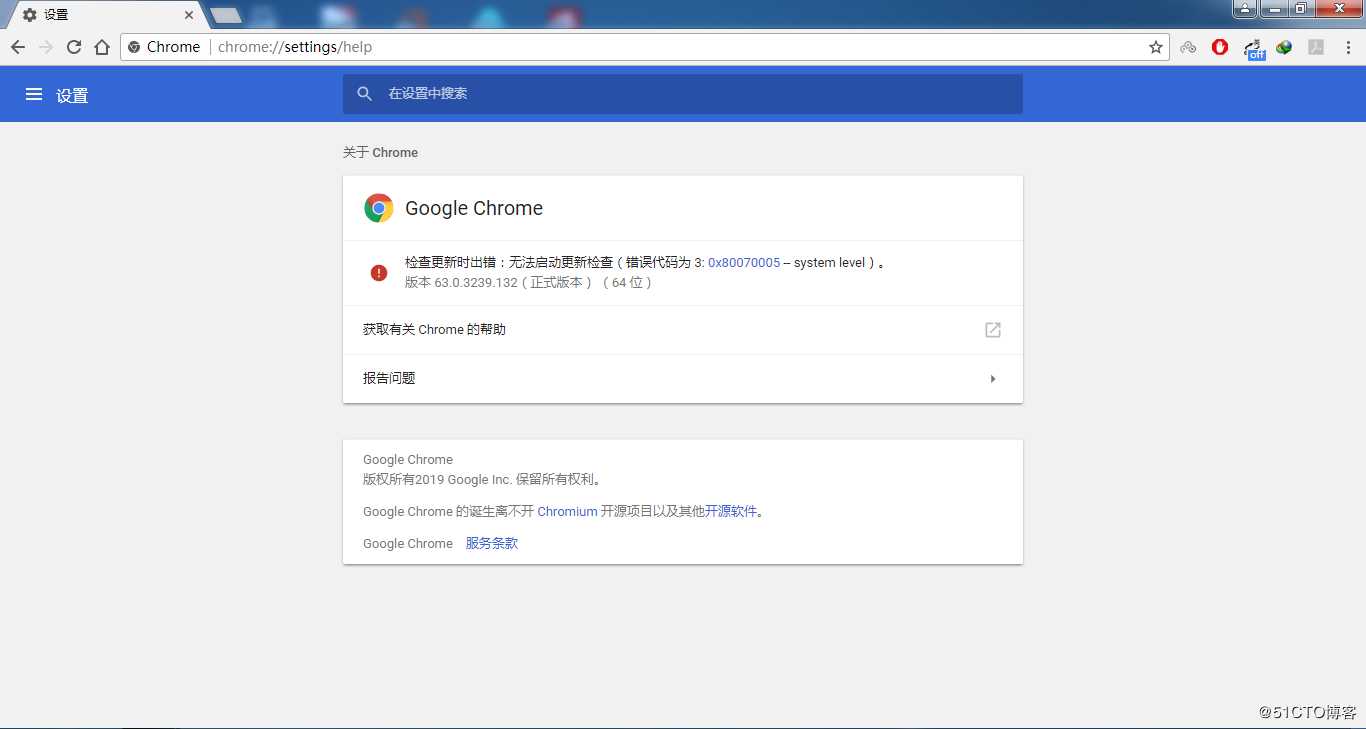Click the 报告问题 row label

[389, 378]
